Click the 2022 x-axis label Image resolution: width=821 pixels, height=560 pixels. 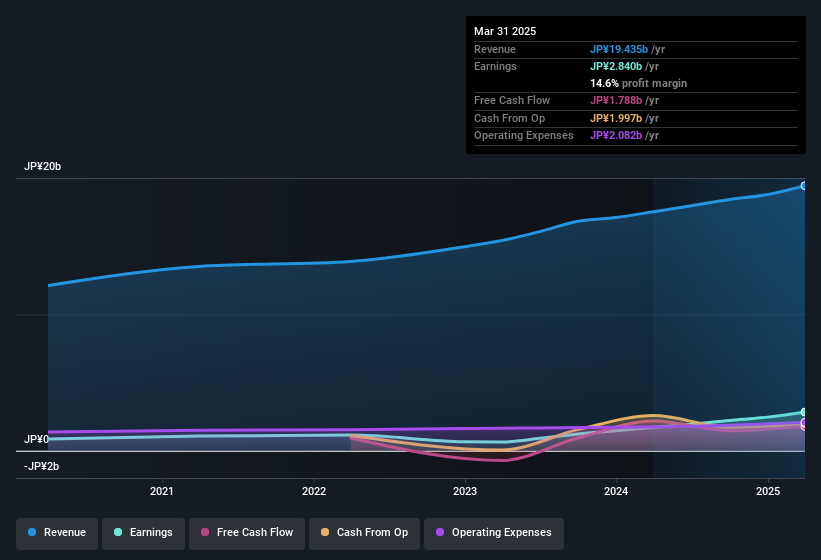coord(314,491)
